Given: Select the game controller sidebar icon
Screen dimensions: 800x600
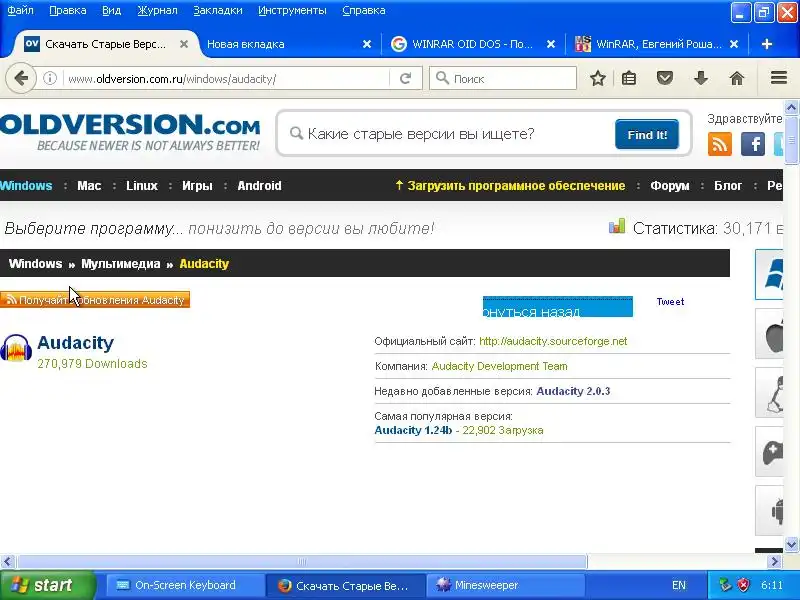Looking at the screenshot, I should [x=769, y=452].
